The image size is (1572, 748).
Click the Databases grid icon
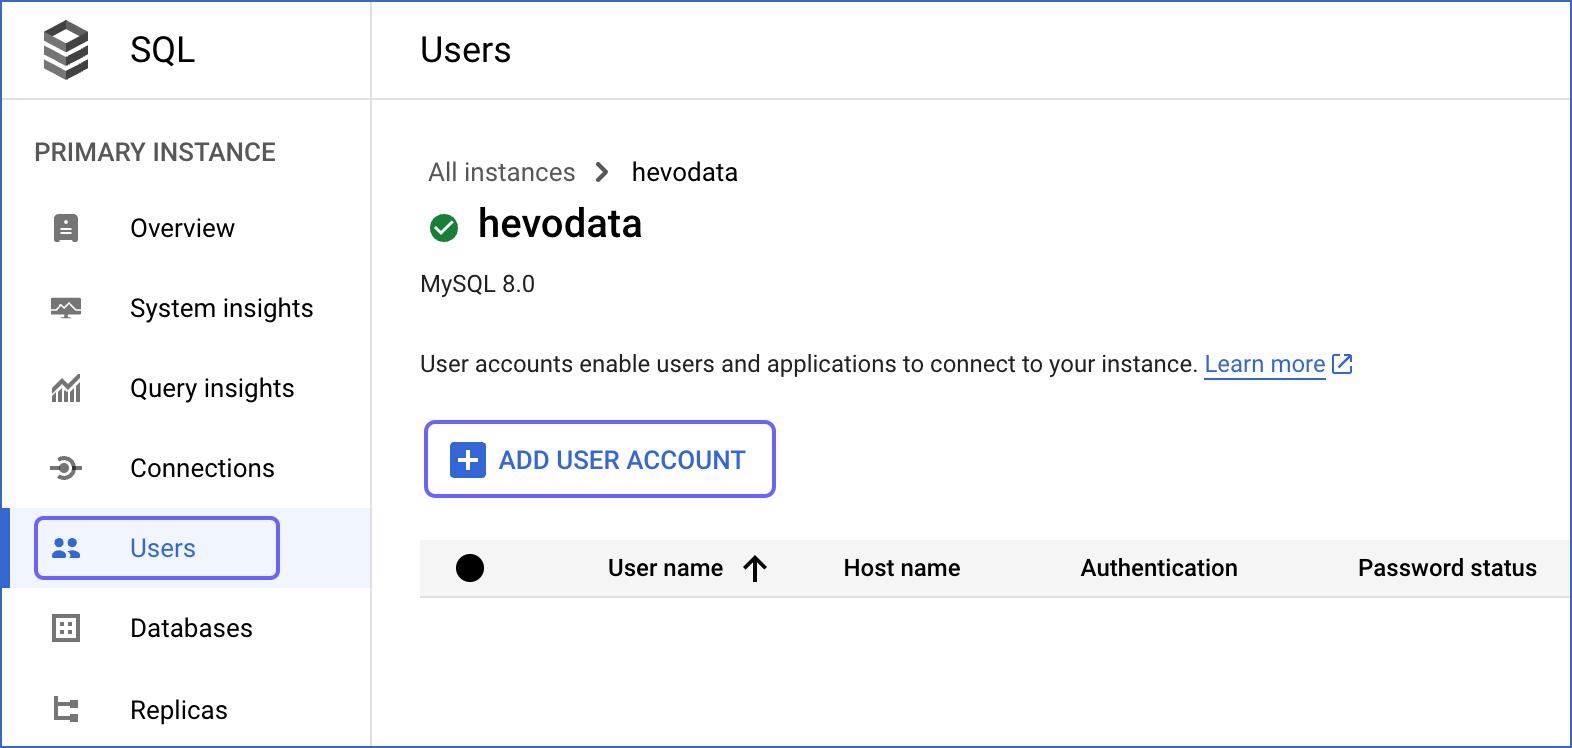point(66,628)
